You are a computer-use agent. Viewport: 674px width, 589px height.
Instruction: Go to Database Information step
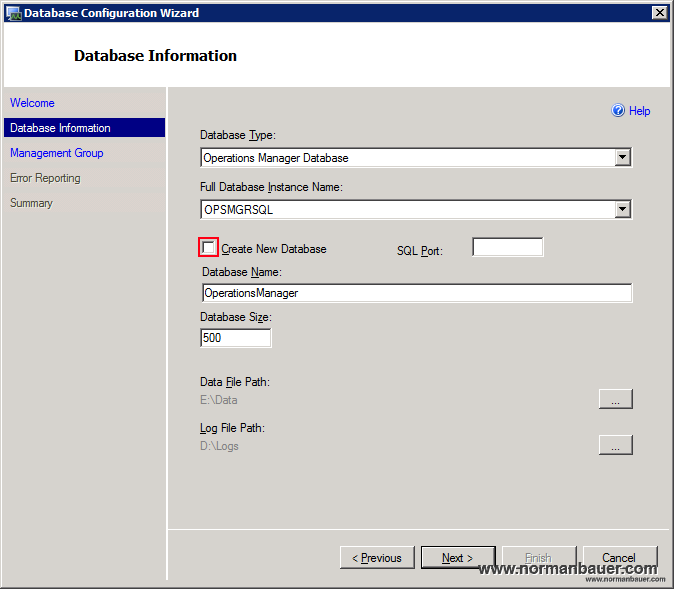60,128
